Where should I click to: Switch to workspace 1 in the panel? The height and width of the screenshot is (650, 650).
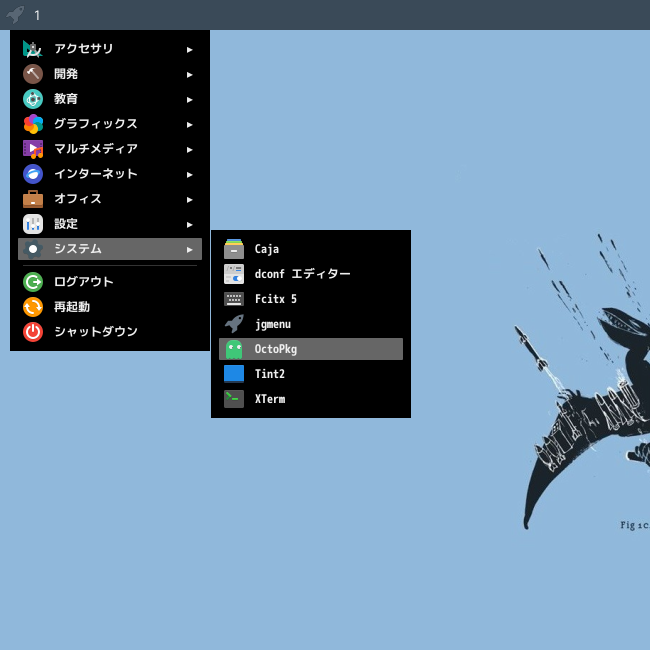(37, 15)
